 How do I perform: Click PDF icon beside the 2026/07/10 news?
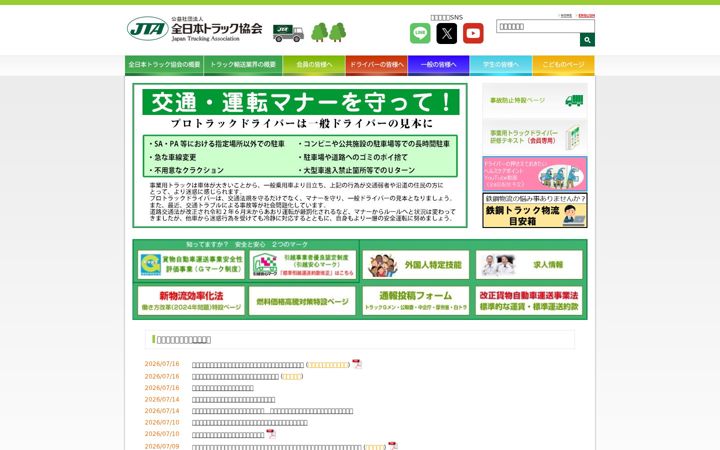[271, 434]
